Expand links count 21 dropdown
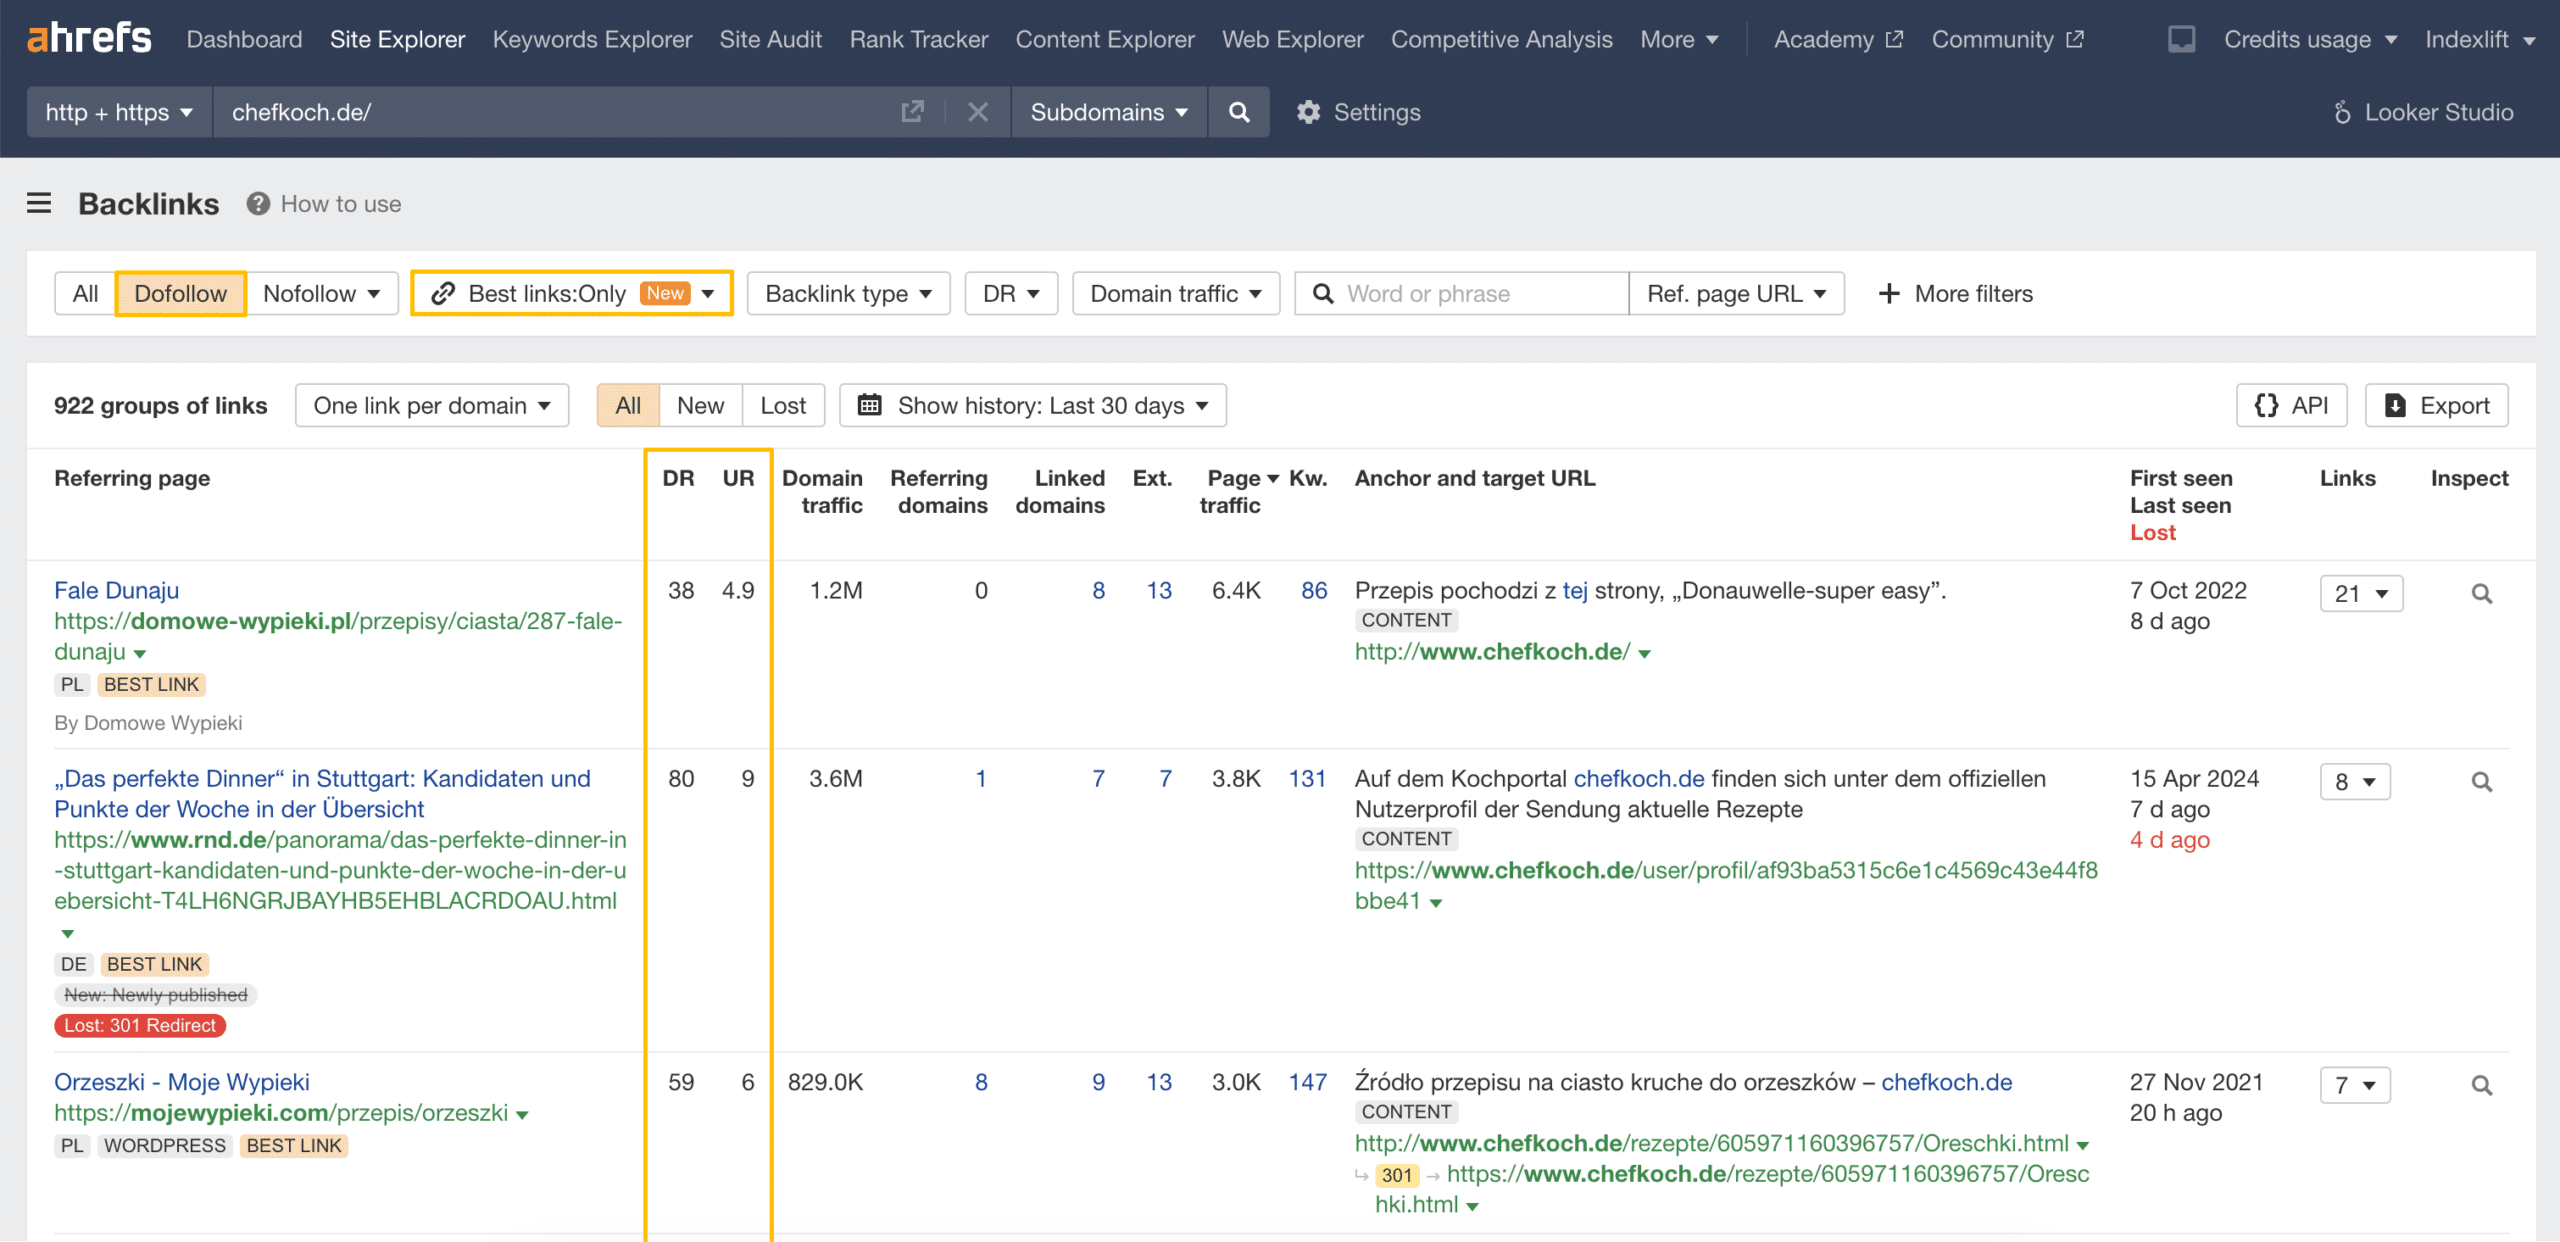 (2361, 594)
